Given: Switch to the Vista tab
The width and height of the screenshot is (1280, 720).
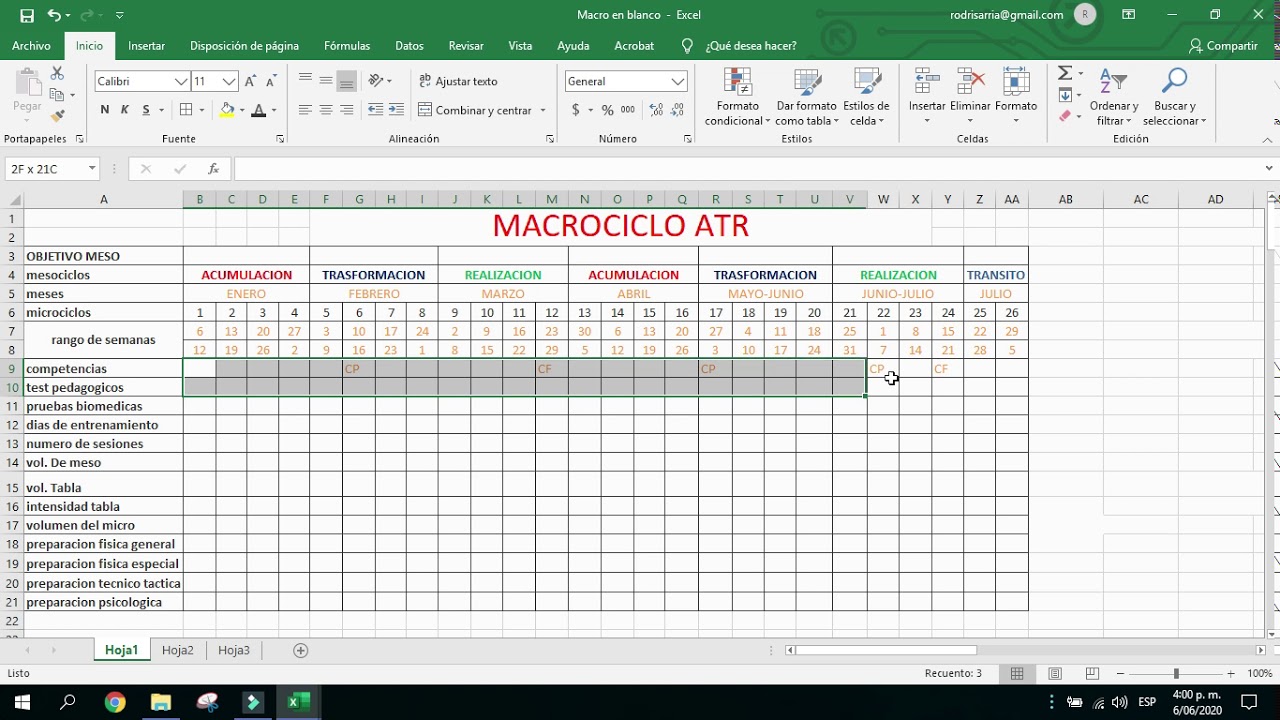Looking at the screenshot, I should tap(520, 46).
